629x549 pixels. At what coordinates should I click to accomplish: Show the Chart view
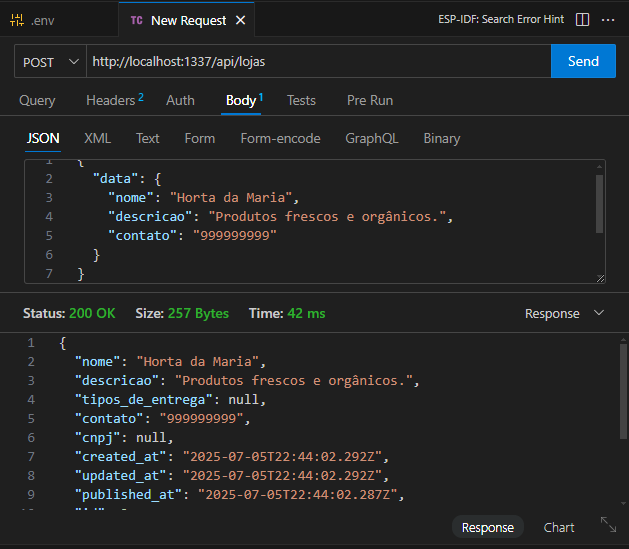[559, 527]
